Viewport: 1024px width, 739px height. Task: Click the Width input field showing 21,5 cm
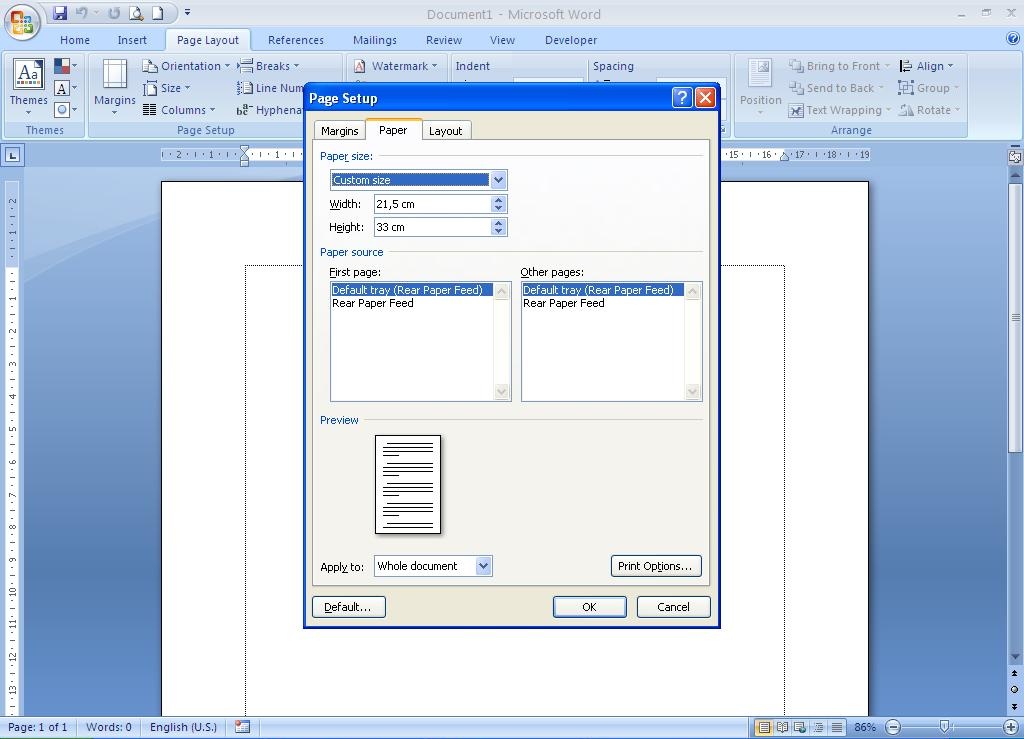tap(430, 203)
